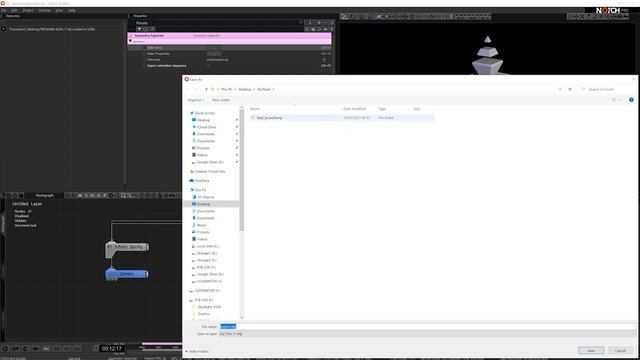Create a New folder in the dialog

[x=221, y=100]
